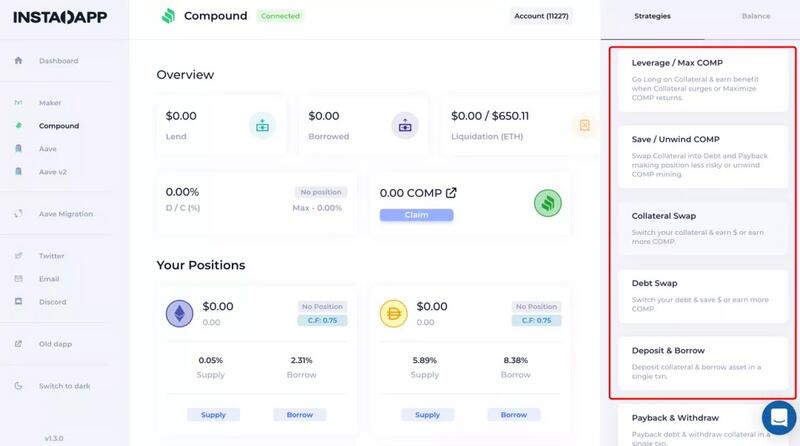
Task: Click the green Compound sidebar icon
Action: point(19,126)
